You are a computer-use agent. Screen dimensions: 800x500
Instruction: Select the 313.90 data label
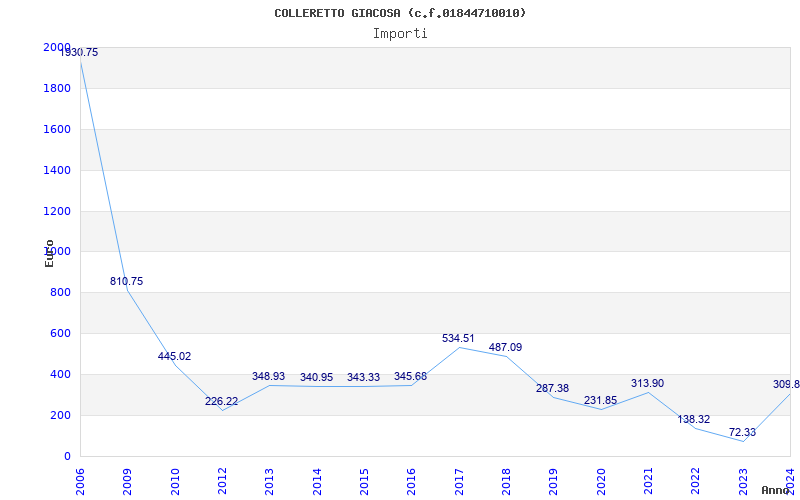coord(647,383)
